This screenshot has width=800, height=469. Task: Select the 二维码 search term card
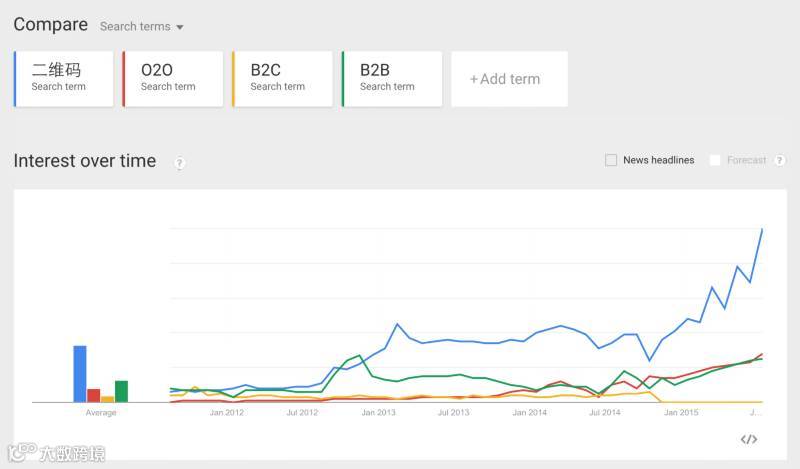tap(64, 78)
